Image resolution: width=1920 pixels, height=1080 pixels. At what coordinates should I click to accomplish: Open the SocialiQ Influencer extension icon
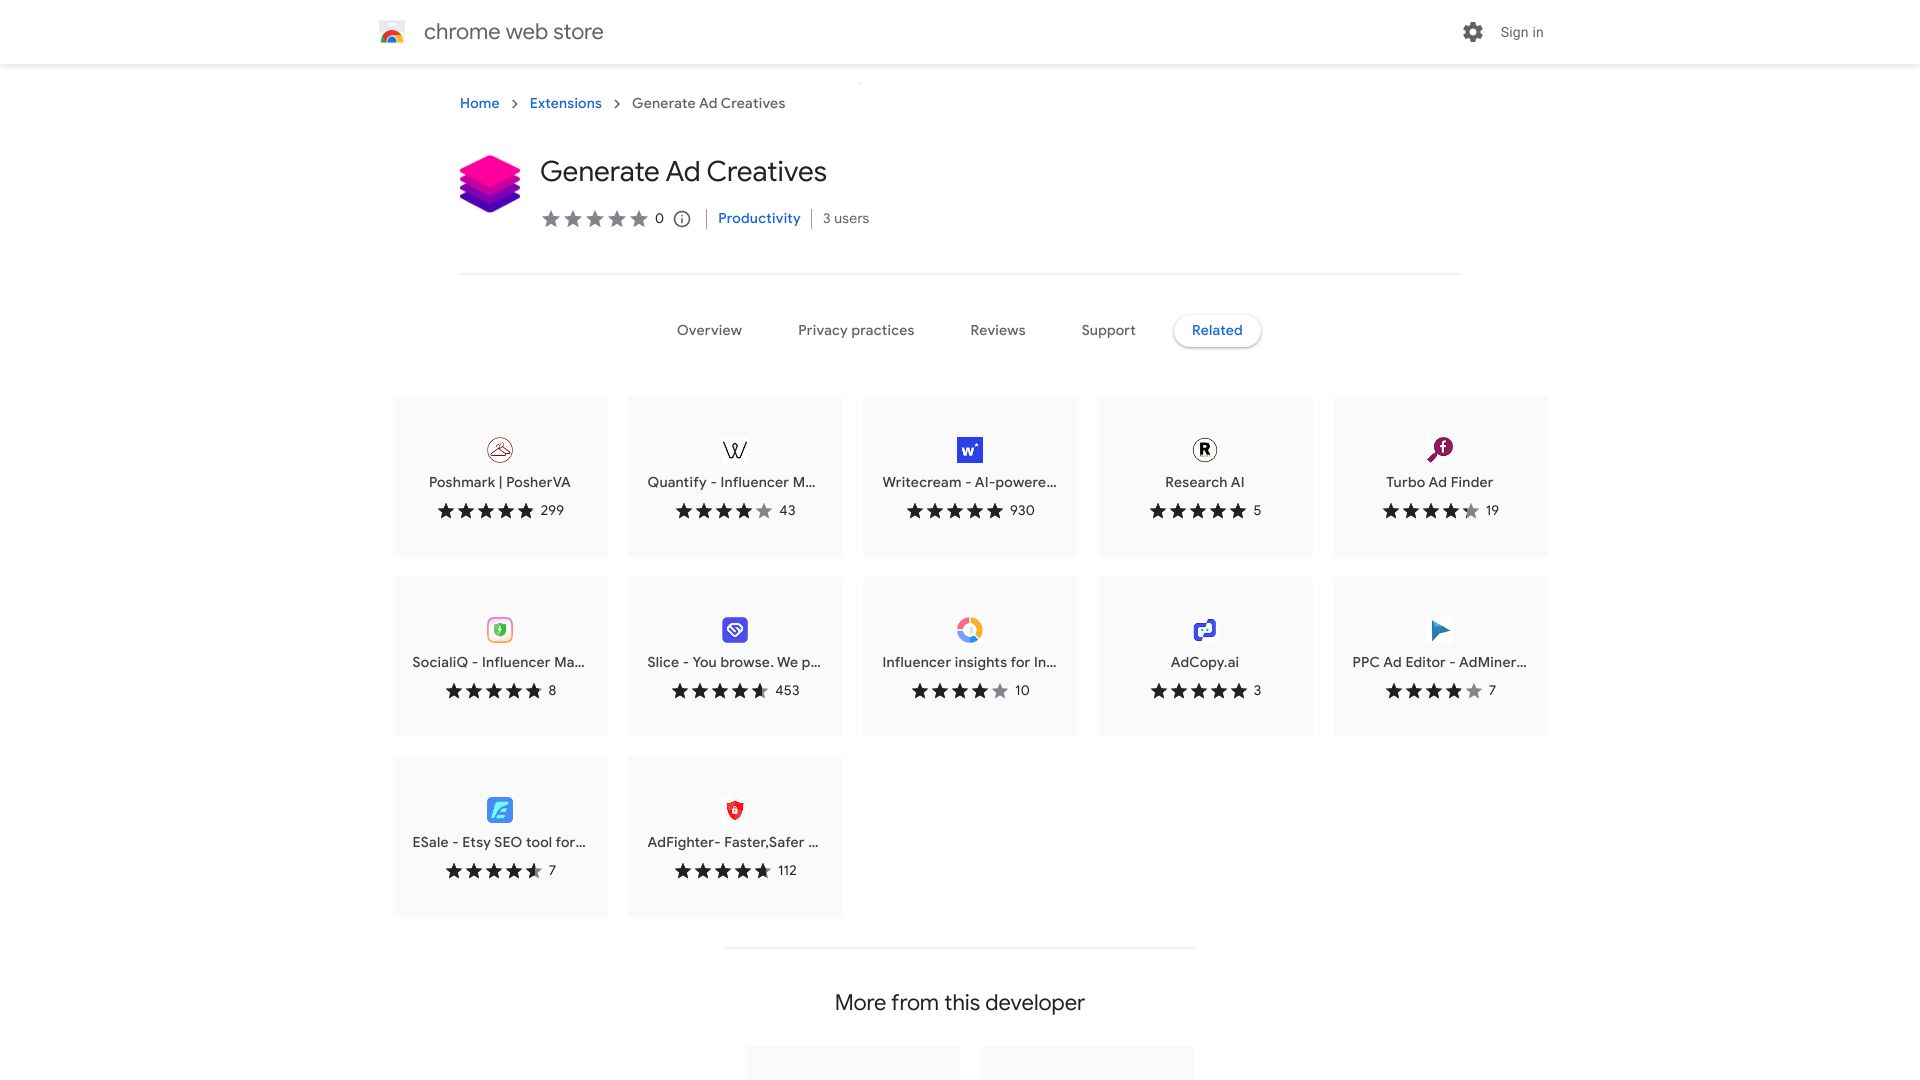(x=500, y=629)
